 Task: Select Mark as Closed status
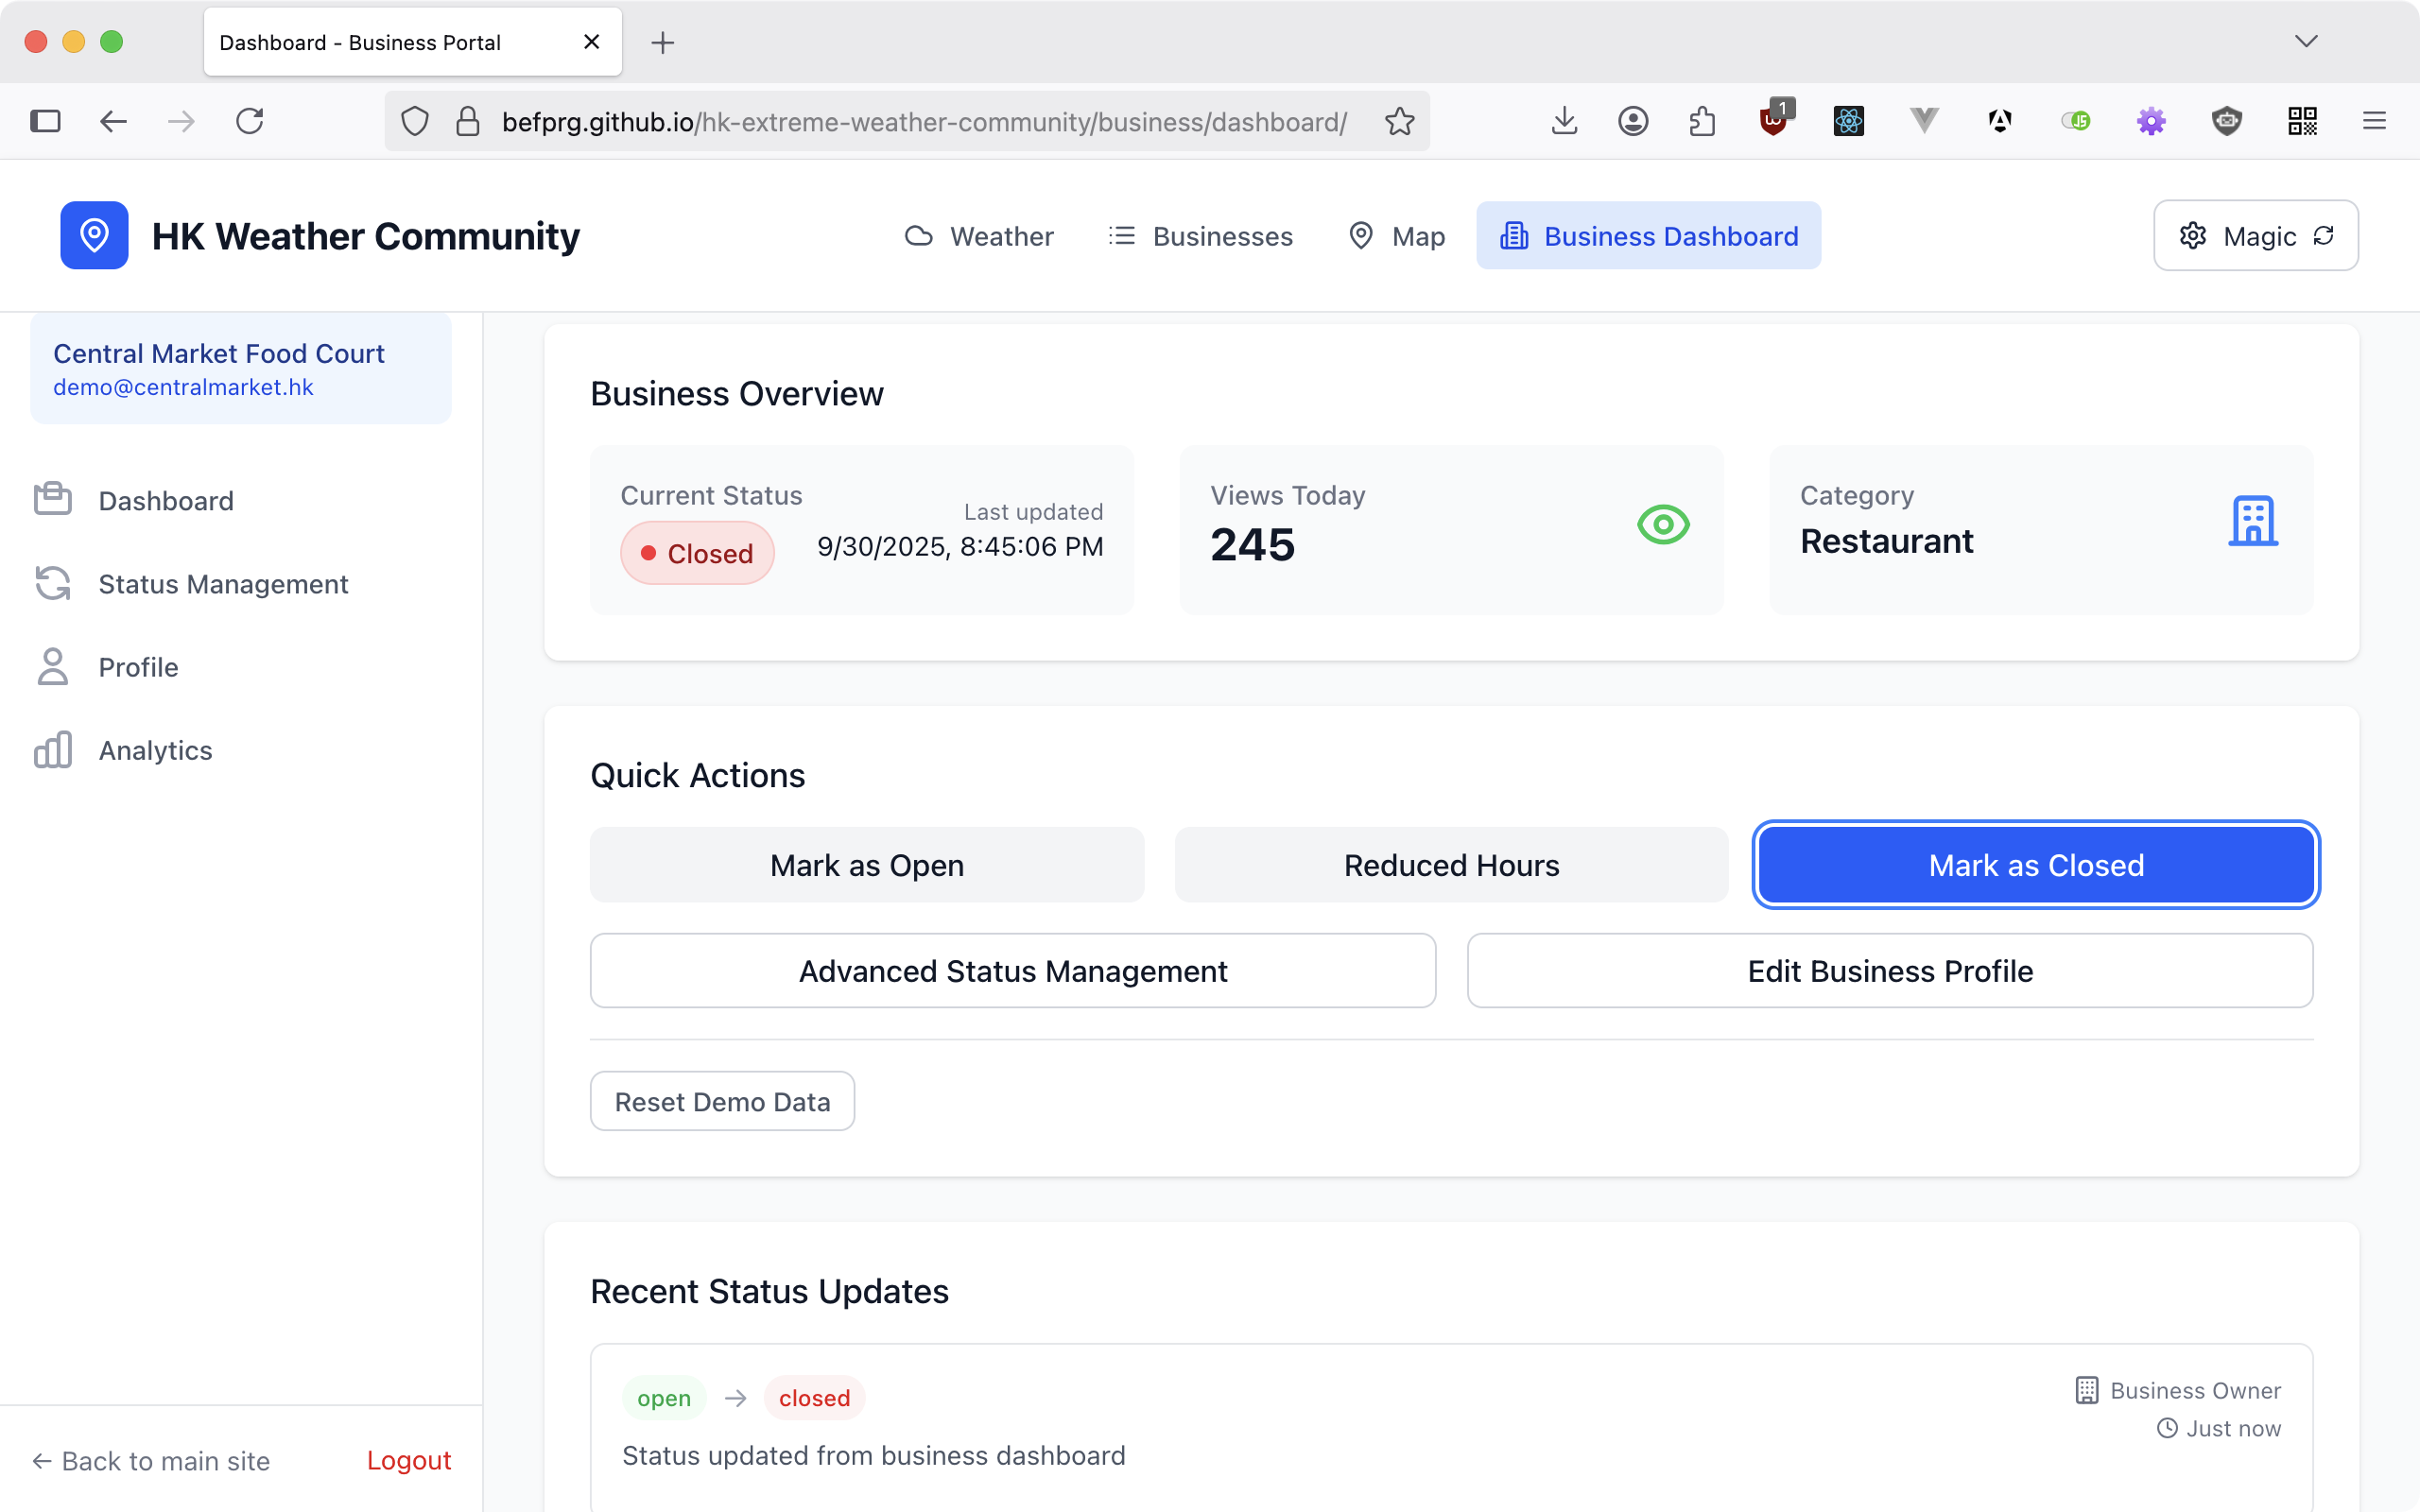point(2036,865)
